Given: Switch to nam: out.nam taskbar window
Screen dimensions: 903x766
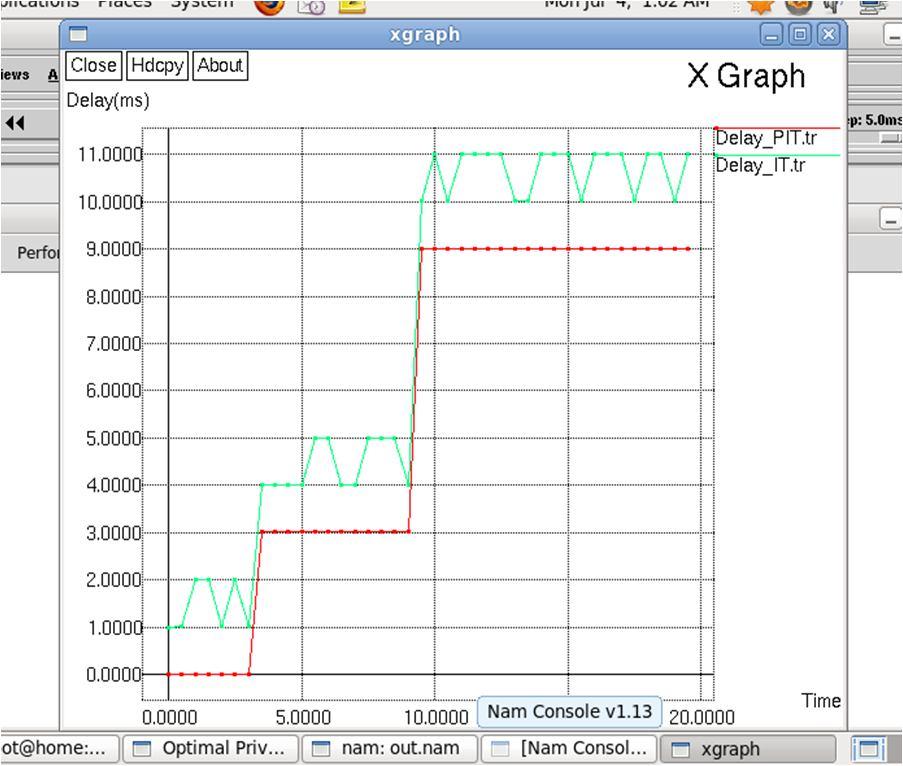Looking at the screenshot, I should coord(390,748).
